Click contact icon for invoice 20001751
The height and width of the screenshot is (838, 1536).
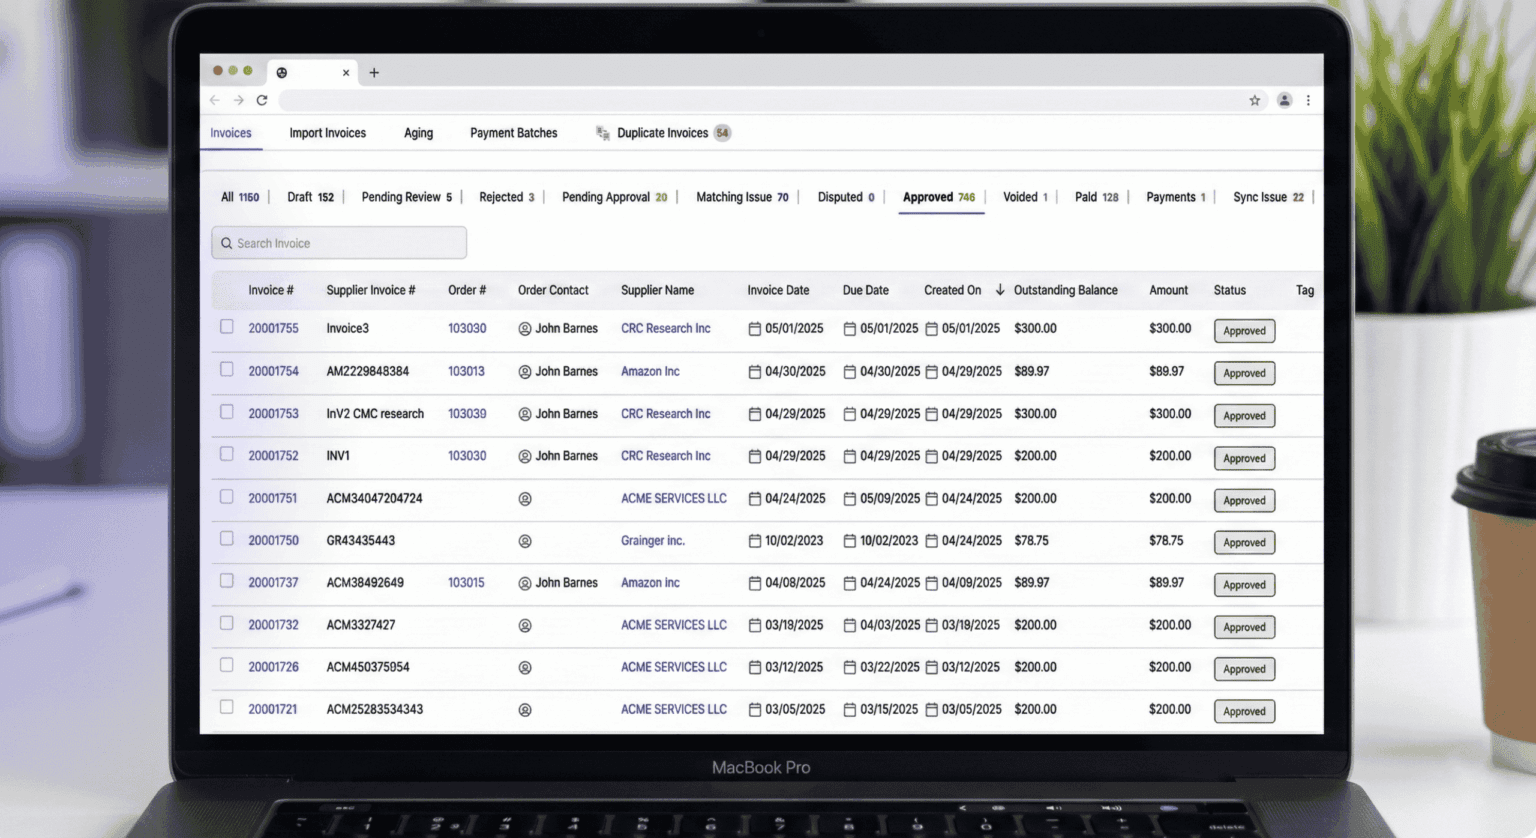[x=525, y=499]
